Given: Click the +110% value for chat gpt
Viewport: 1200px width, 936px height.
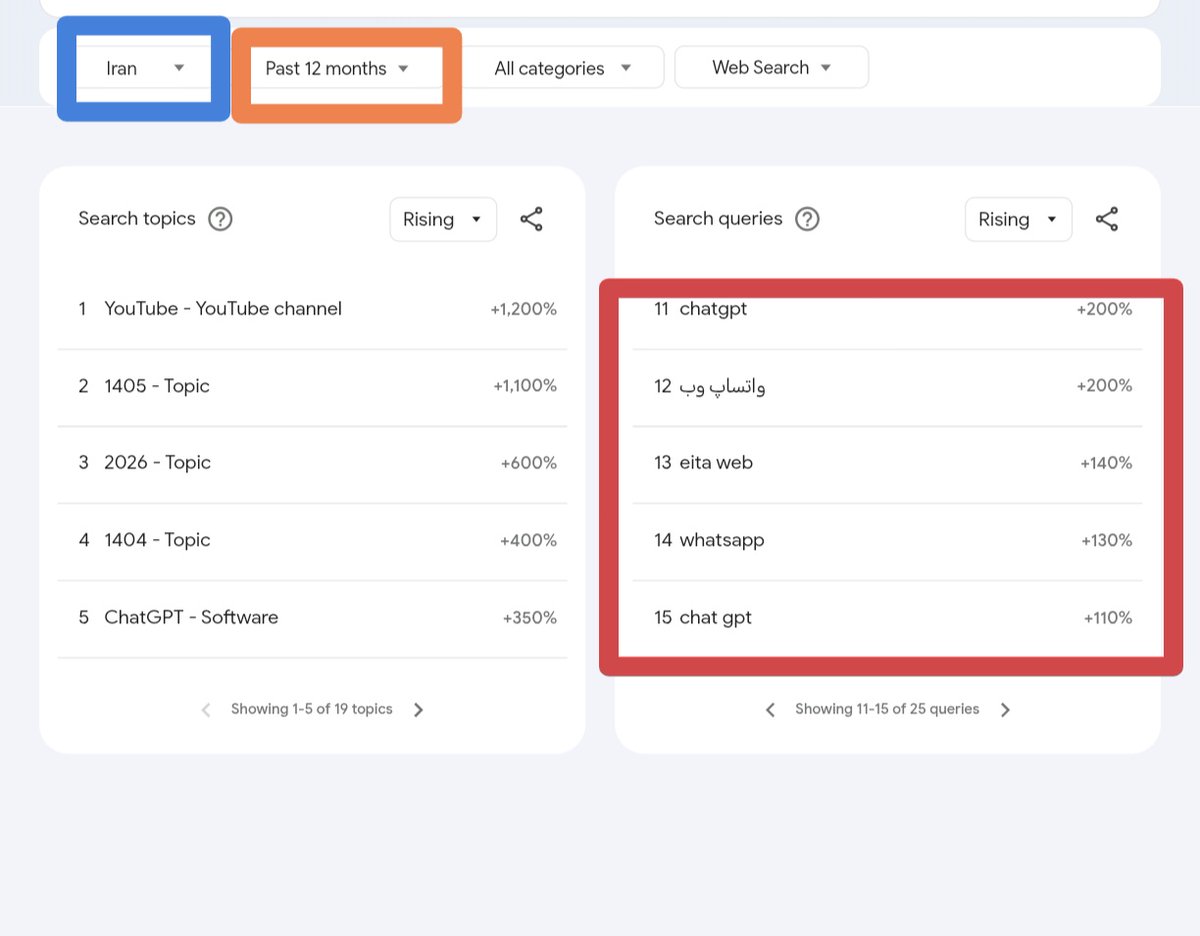Looking at the screenshot, I should [1108, 618].
